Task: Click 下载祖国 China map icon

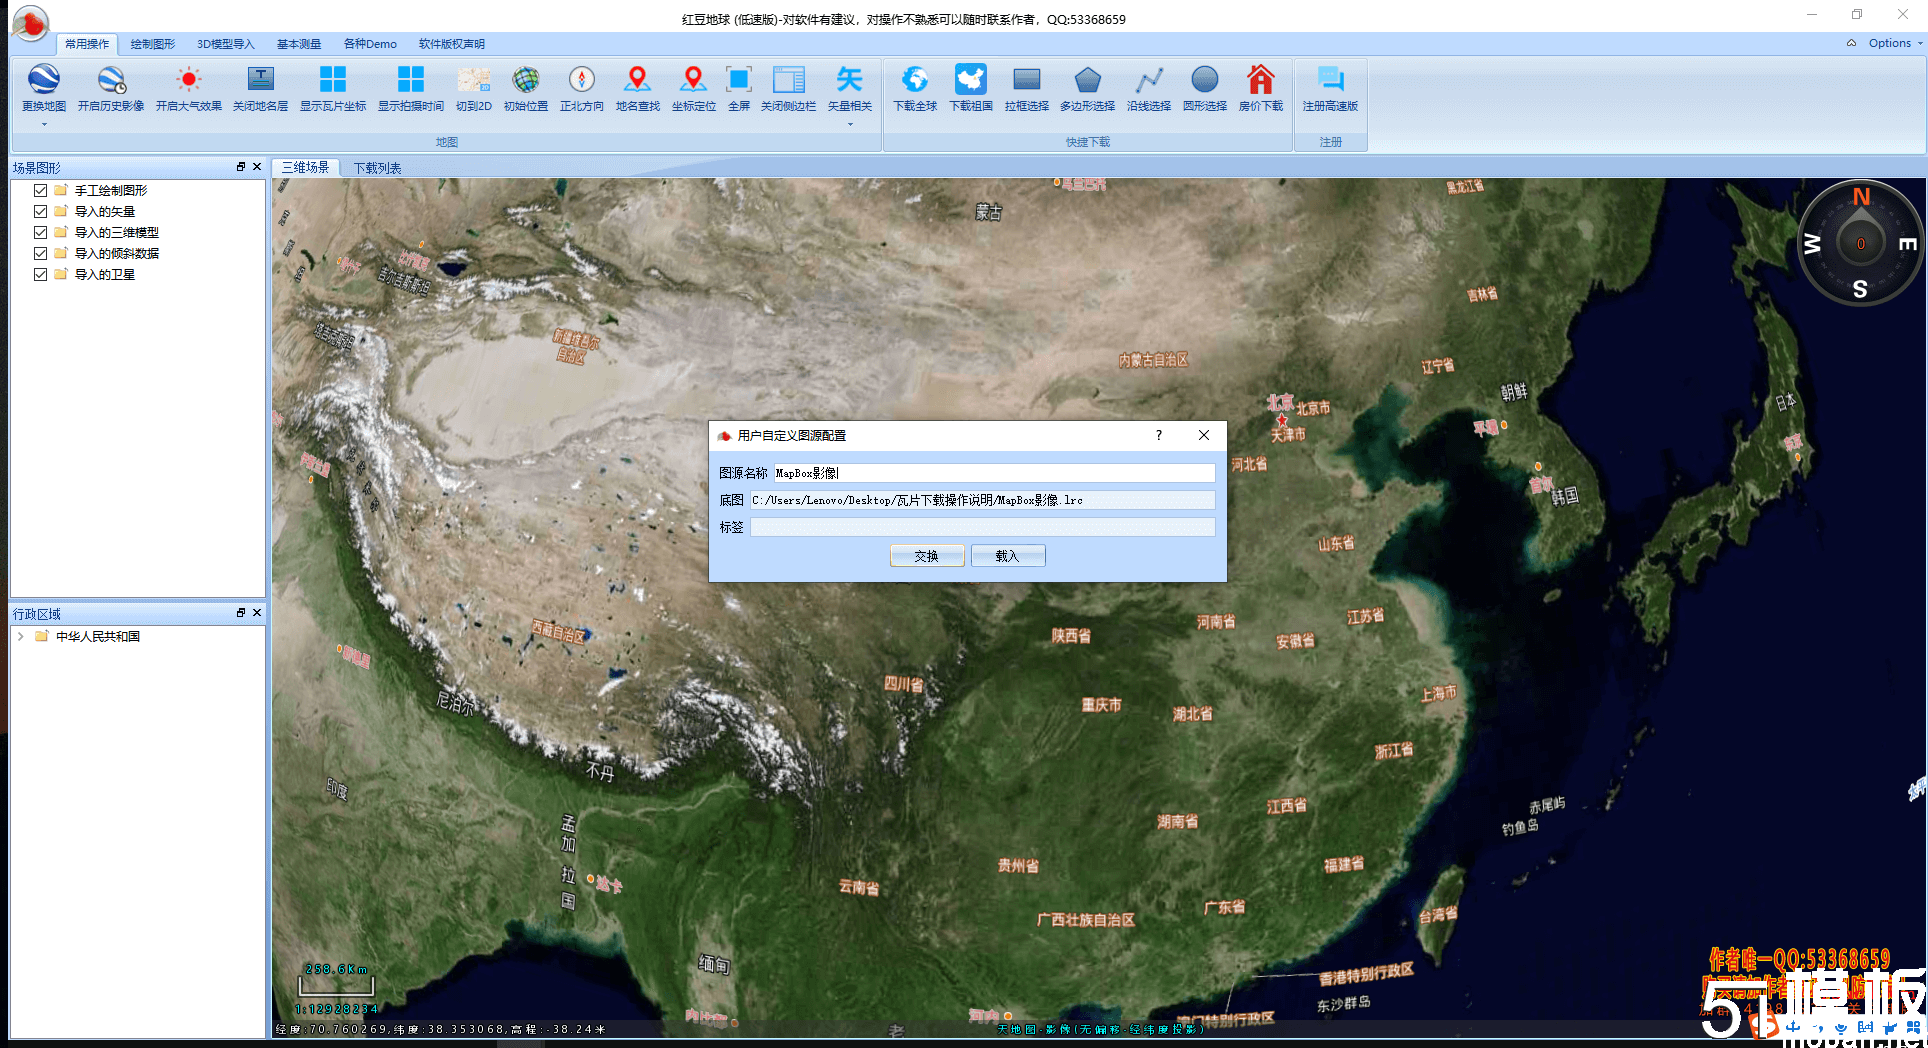Action: [971, 79]
